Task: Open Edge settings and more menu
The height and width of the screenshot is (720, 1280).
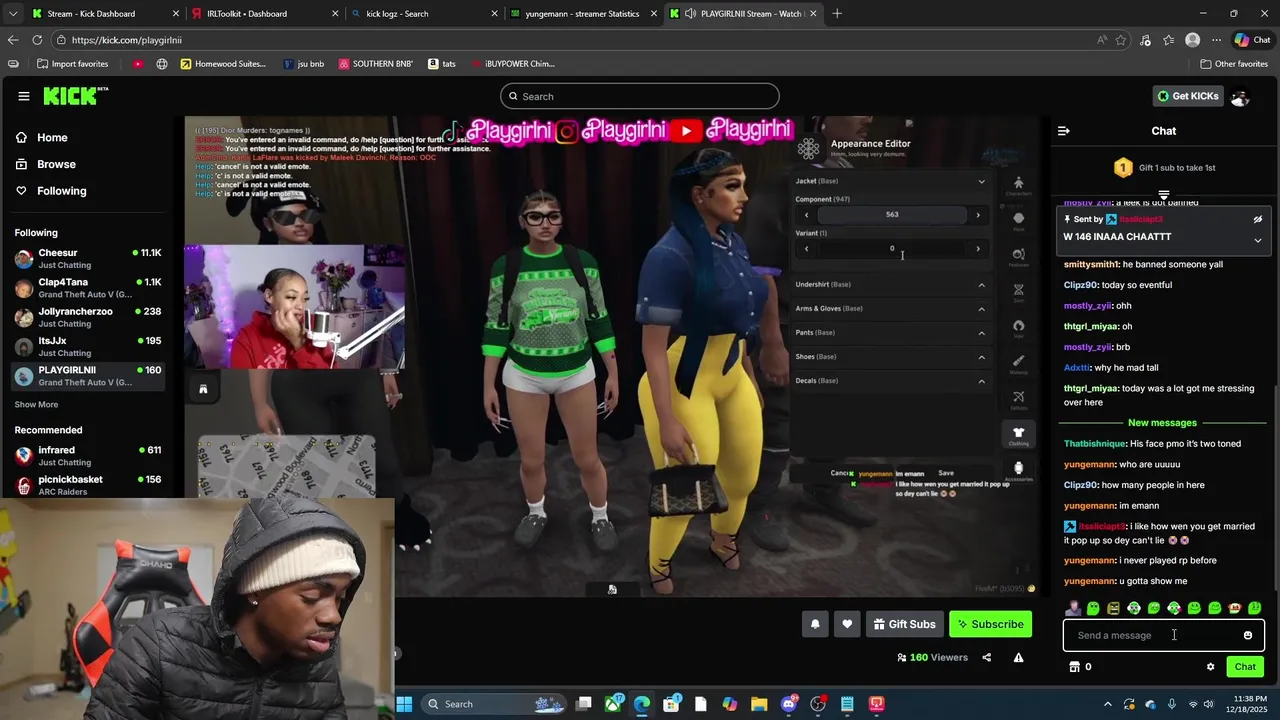Action: coord(1216,40)
